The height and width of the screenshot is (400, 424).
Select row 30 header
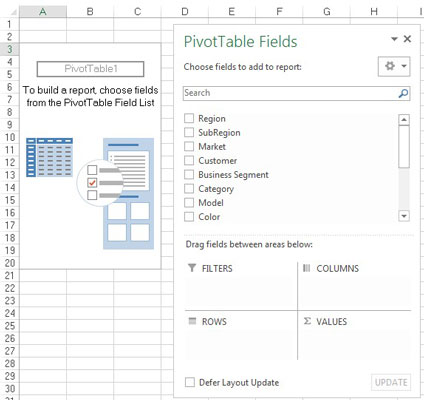click(9, 389)
